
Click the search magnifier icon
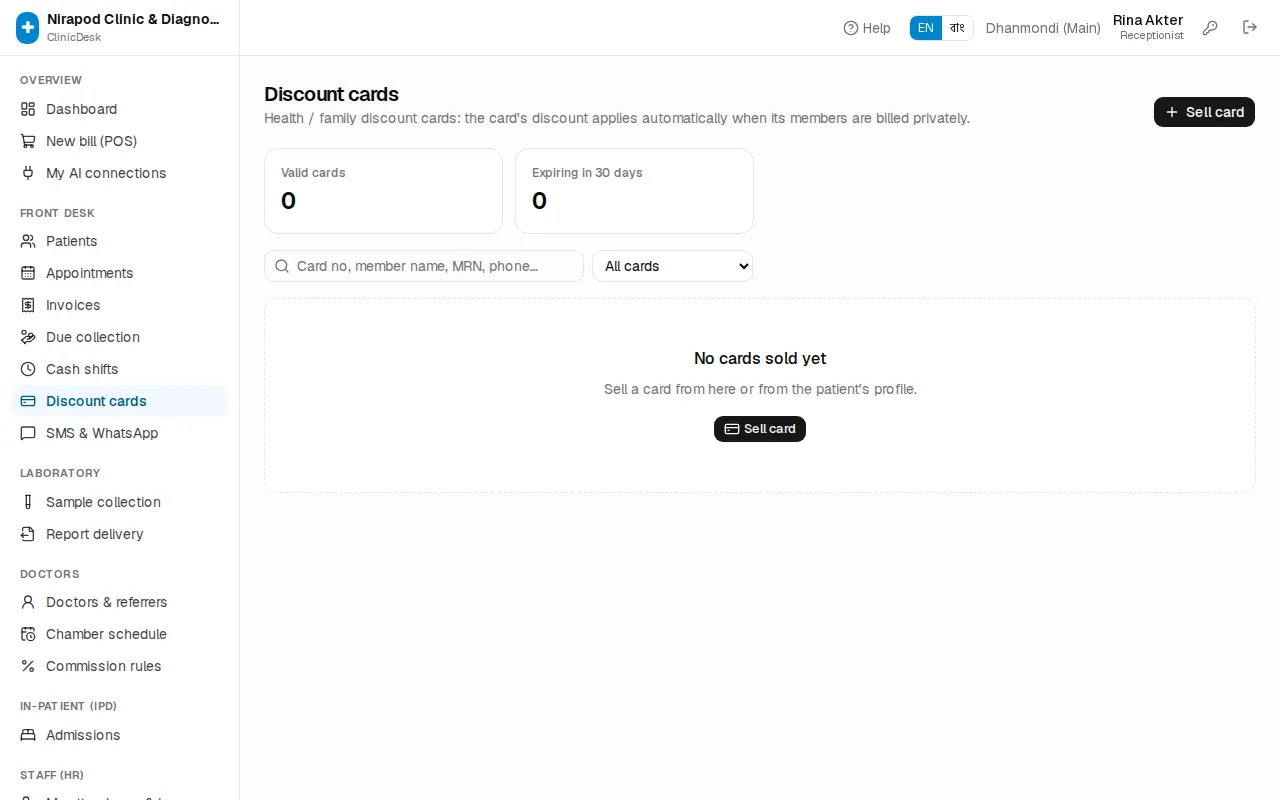tap(282, 266)
